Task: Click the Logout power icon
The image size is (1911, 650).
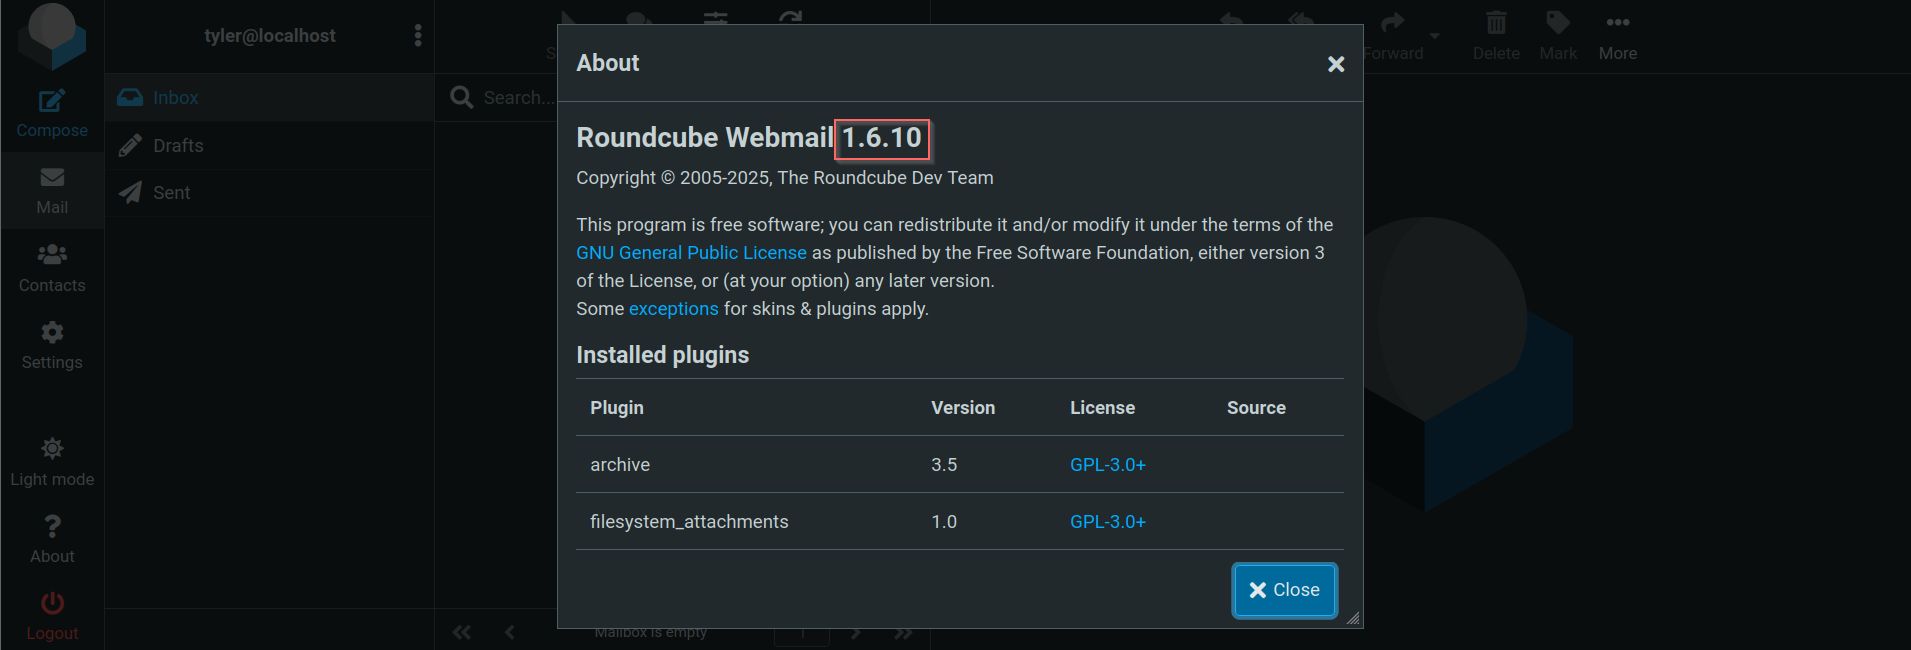Action: (52, 604)
